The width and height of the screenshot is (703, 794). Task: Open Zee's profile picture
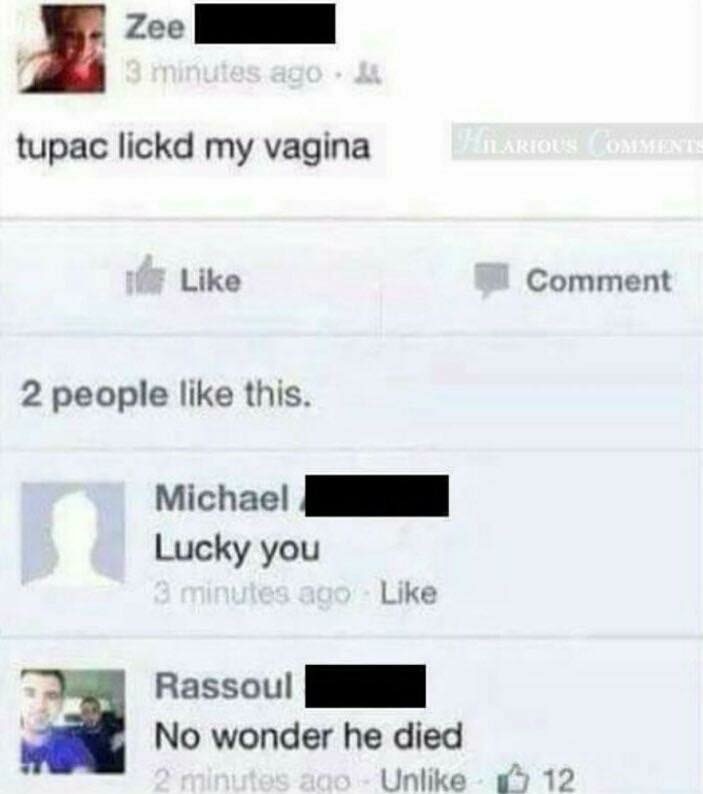pos(61,49)
